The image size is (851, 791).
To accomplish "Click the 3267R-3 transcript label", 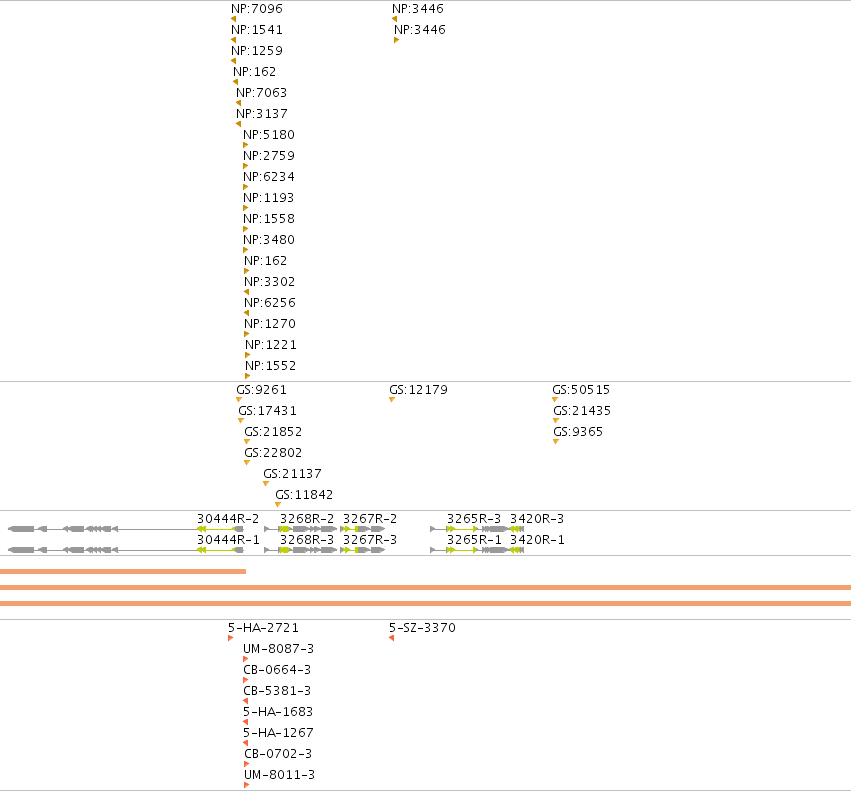I will click(370, 540).
